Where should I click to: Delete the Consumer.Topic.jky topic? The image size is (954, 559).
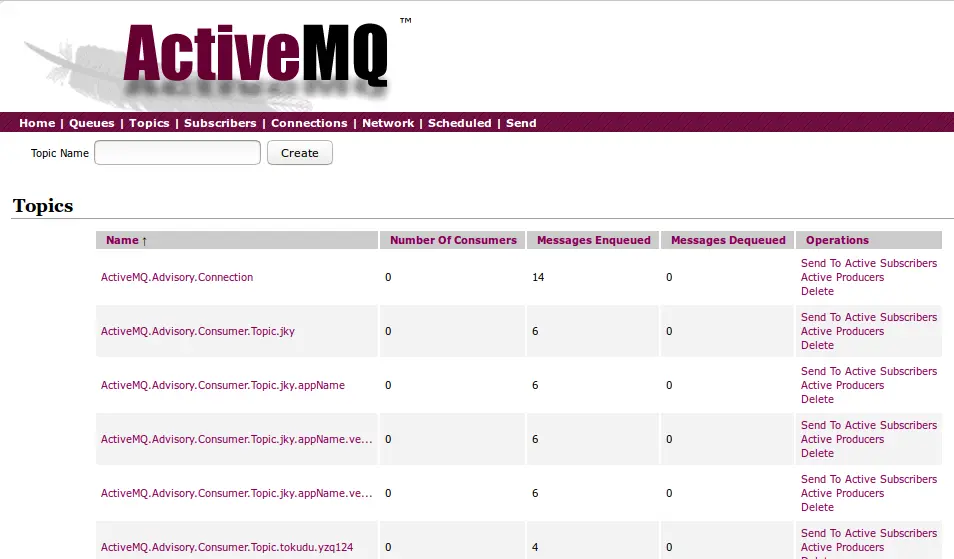pyautogui.click(x=817, y=345)
